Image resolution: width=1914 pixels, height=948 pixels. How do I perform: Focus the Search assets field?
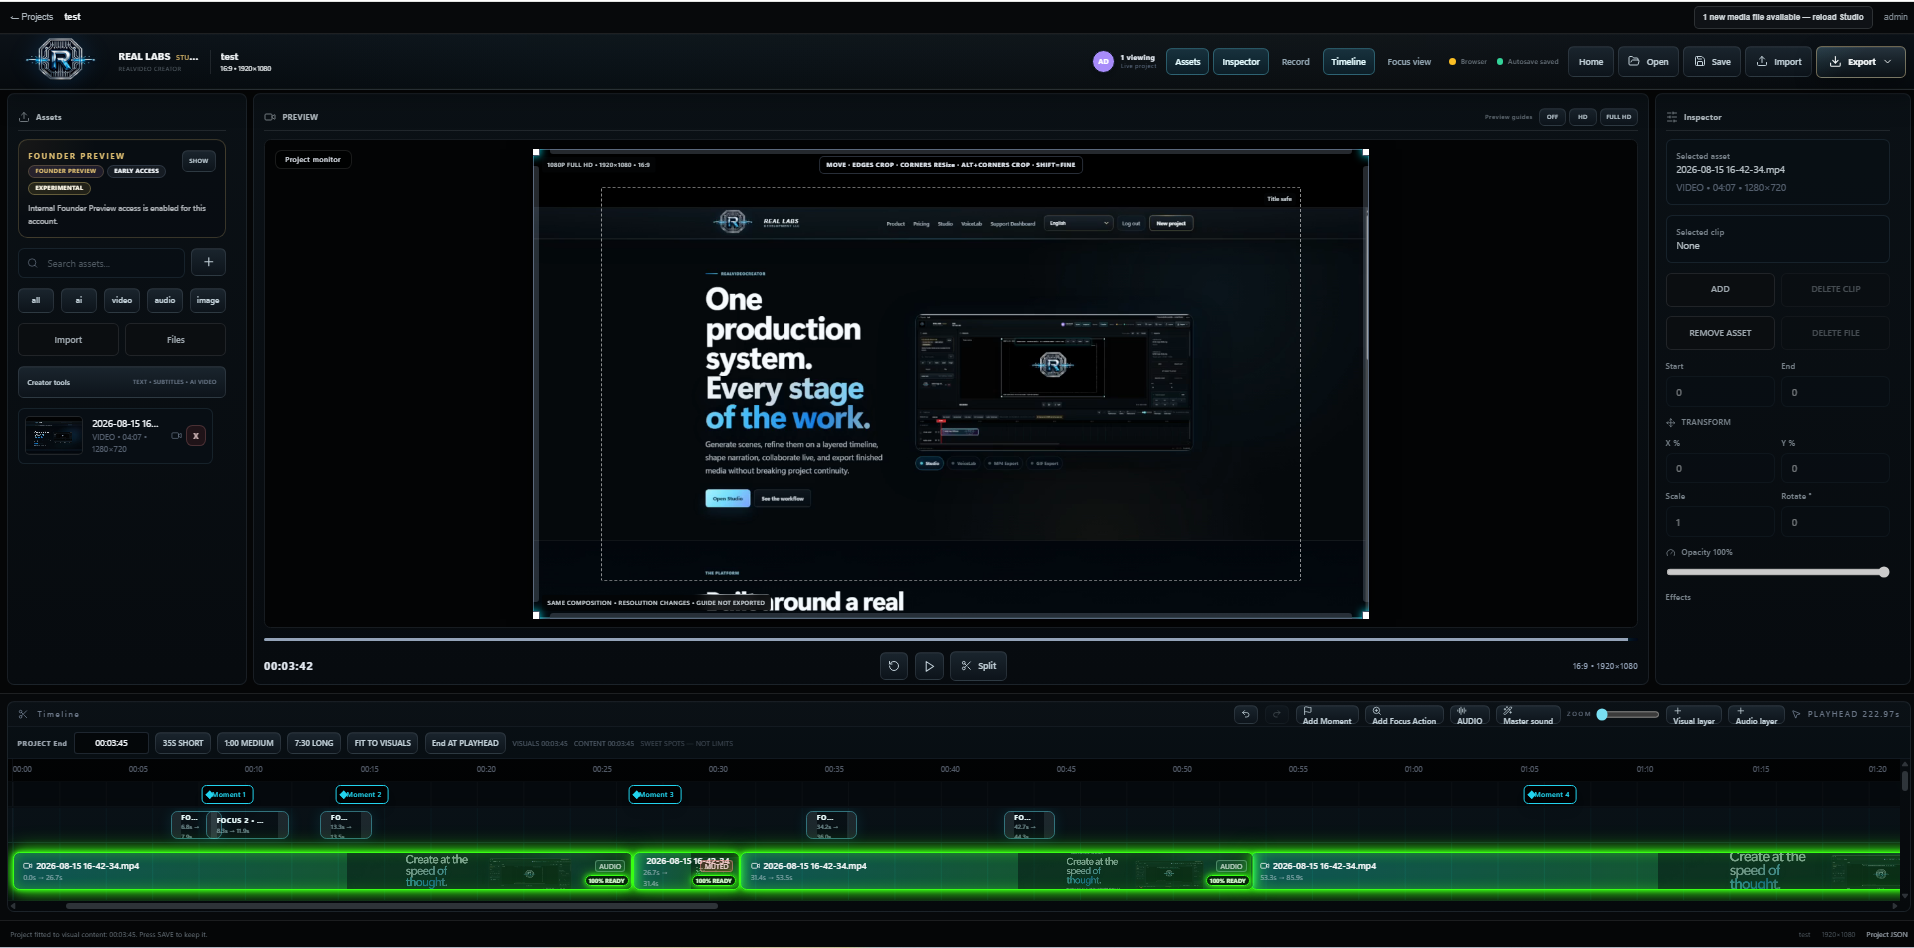101,263
